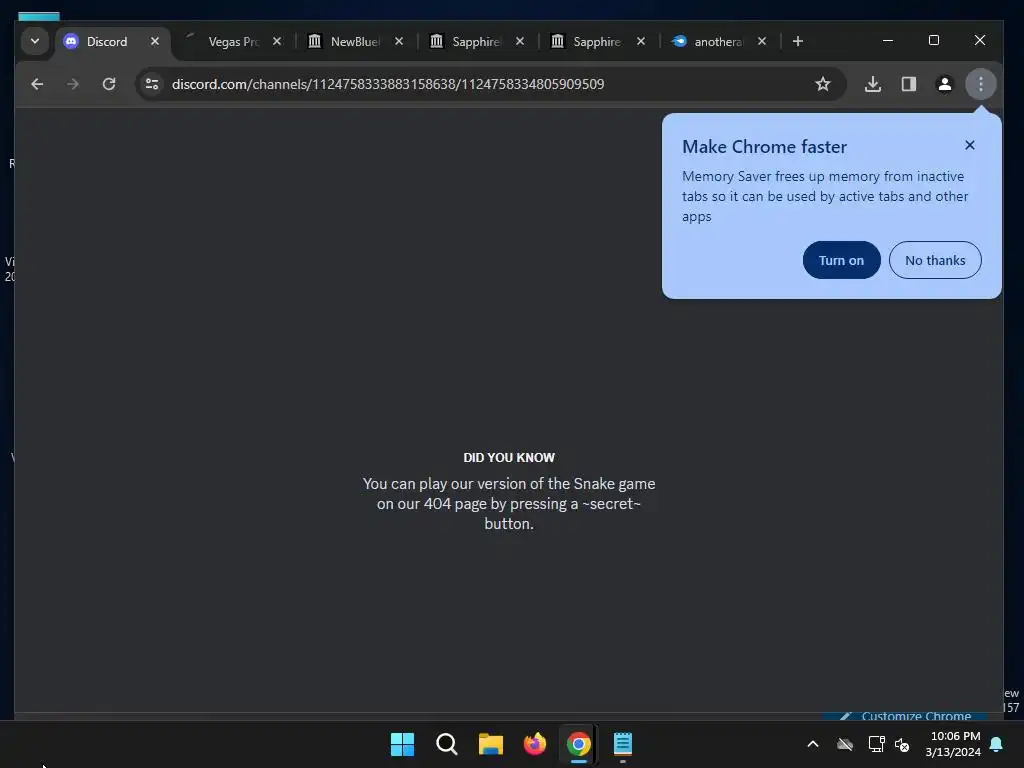Reload the Discord page
1024x768 pixels.
[x=109, y=84]
